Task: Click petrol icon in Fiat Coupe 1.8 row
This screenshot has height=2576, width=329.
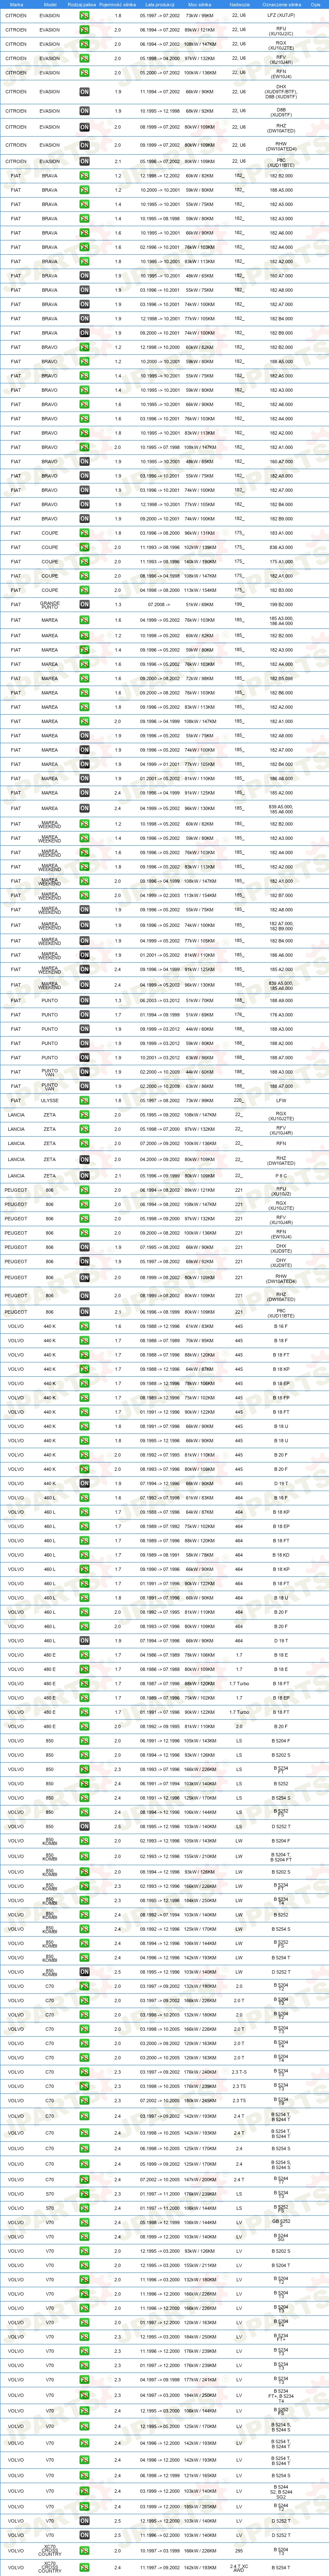Action: point(84,533)
